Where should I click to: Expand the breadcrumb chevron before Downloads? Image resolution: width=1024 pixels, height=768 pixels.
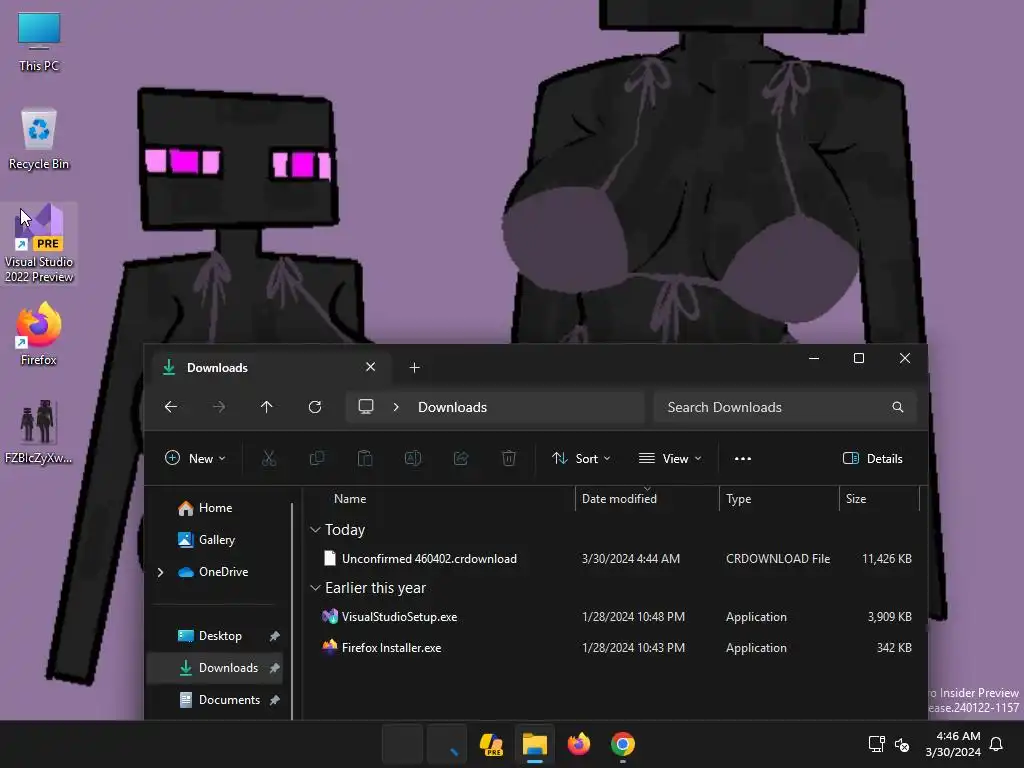click(396, 407)
